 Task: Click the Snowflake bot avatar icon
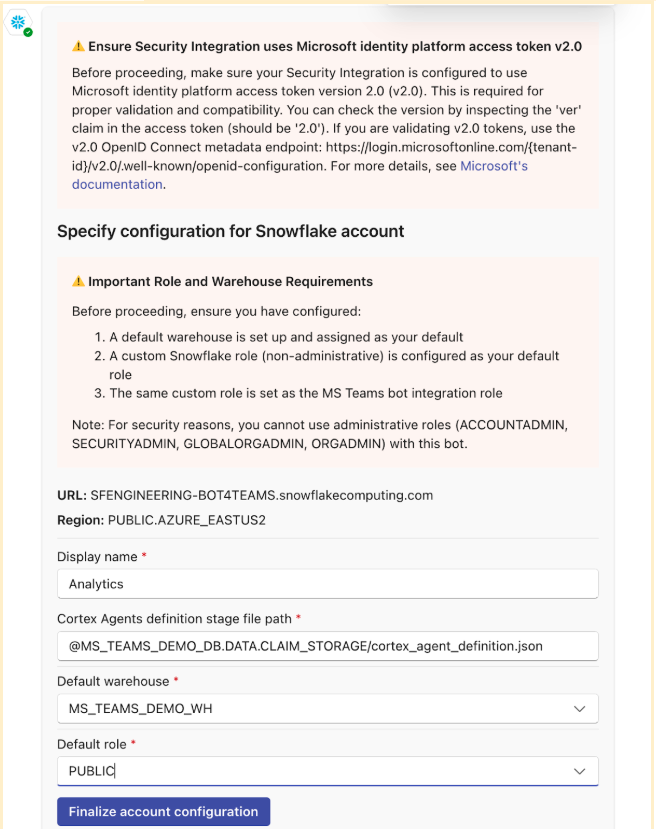(18, 22)
